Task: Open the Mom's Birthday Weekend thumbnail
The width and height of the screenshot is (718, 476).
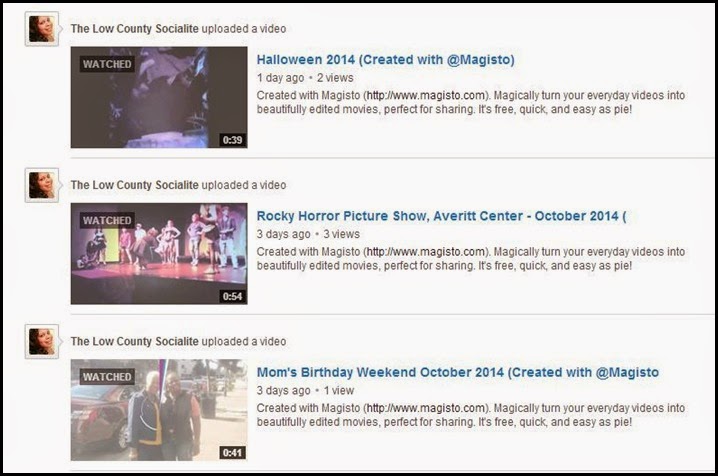Action: coord(159,410)
